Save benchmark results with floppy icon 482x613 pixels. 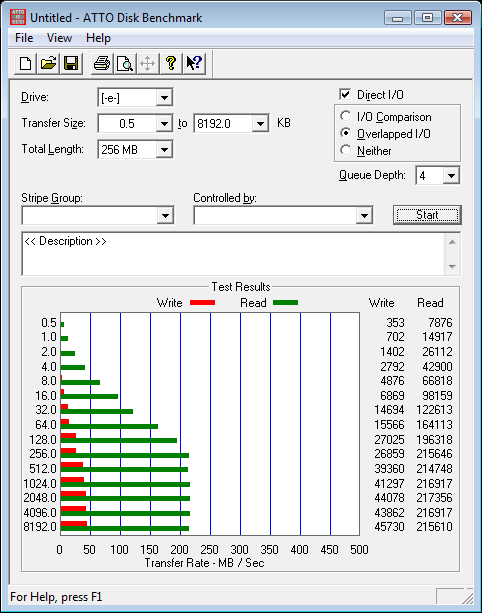[x=71, y=63]
